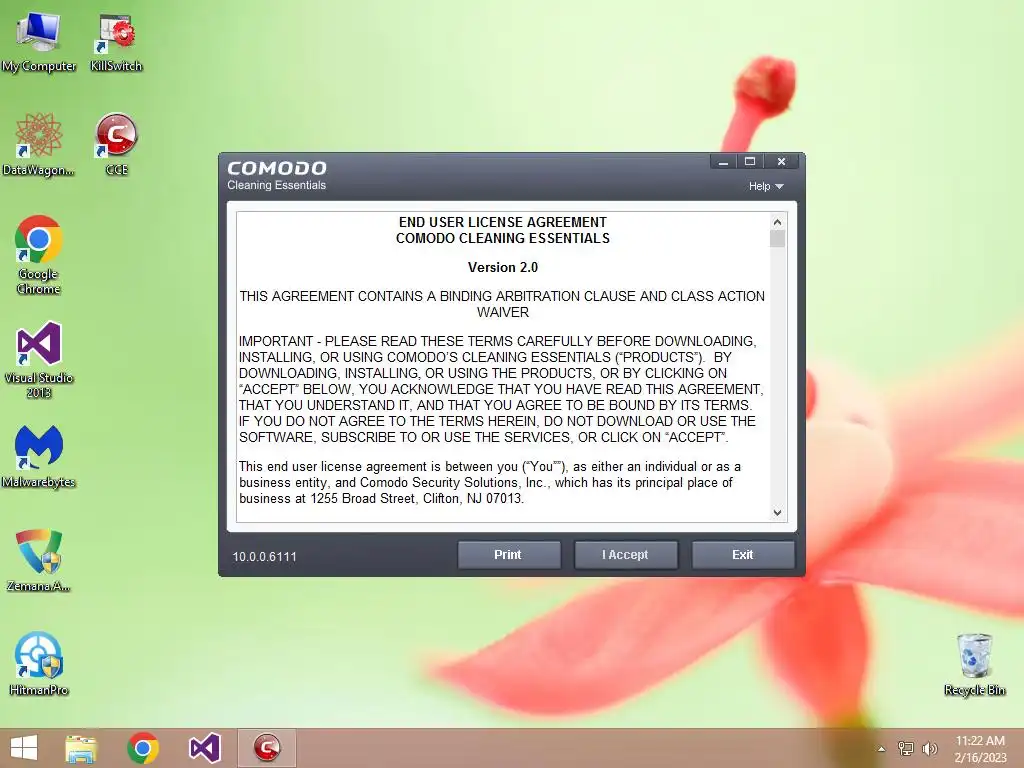Select the Malwarebytes desktop shortcut
Viewport: 1024px width, 768px height.
click(x=39, y=456)
